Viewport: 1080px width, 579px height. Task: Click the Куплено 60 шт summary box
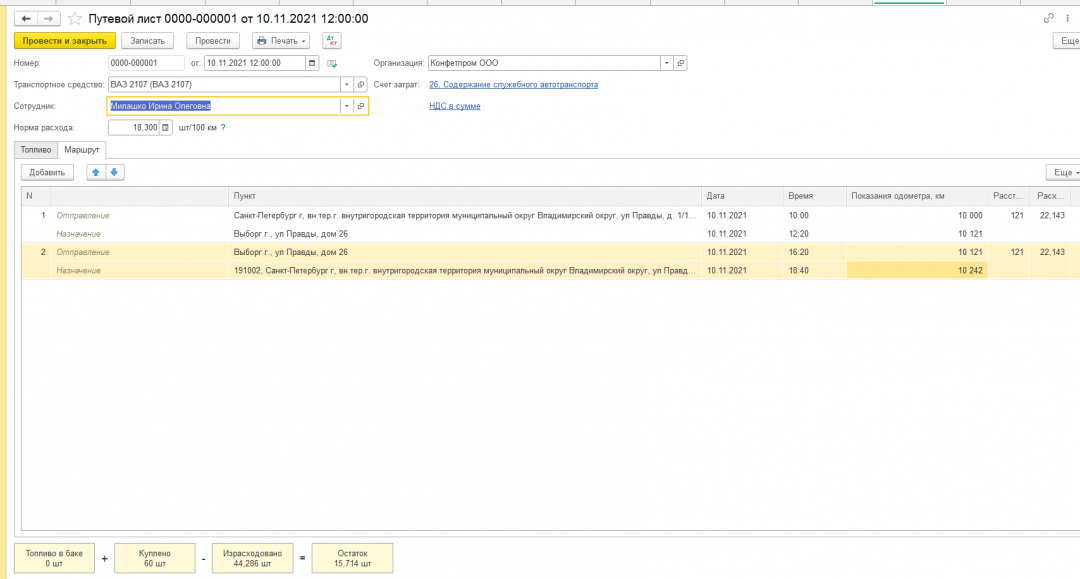pyautogui.click(x=155, y=558)
